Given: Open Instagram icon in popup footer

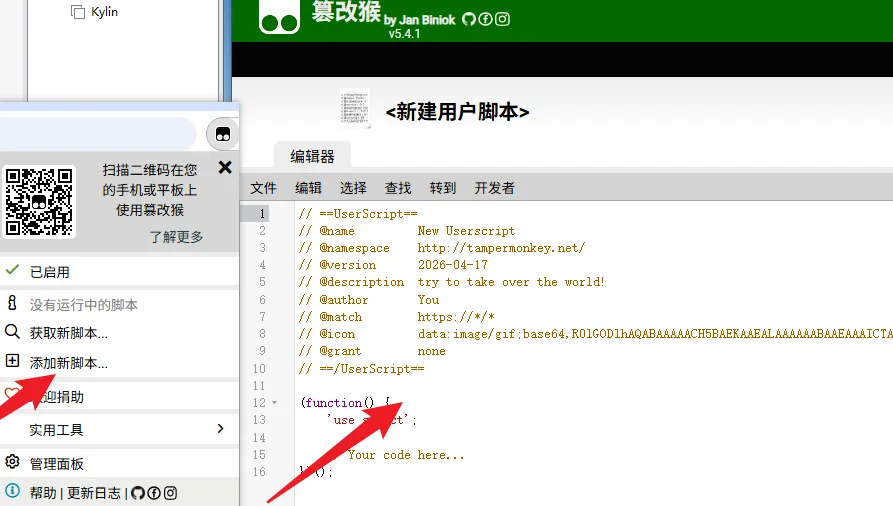Looking at the screenshot, I should 170,493.
